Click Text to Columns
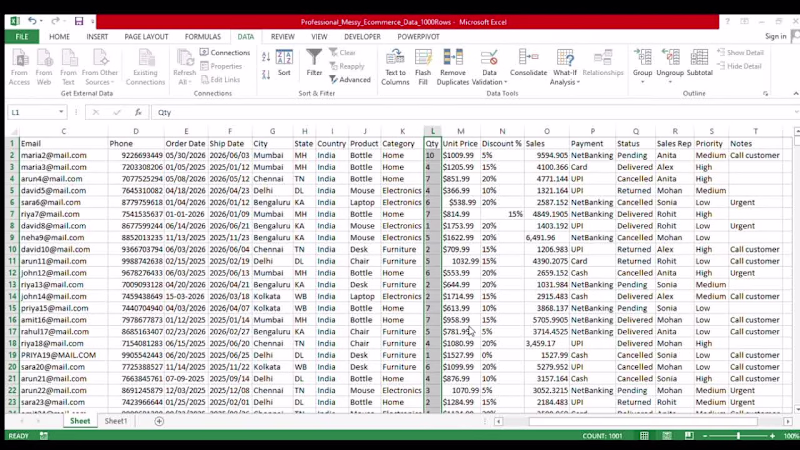Viewport: 800px width, 450px height. tap(395, 67)
